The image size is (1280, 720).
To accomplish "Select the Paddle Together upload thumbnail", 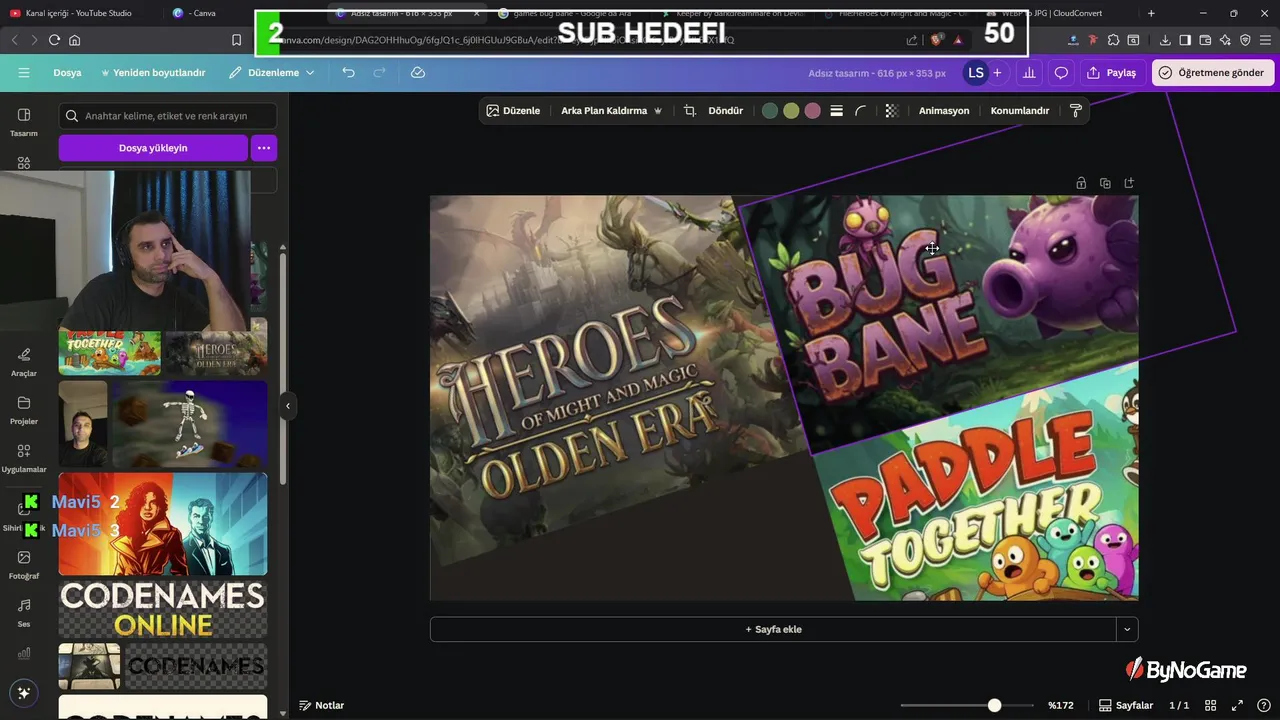I will pos(109,353).
